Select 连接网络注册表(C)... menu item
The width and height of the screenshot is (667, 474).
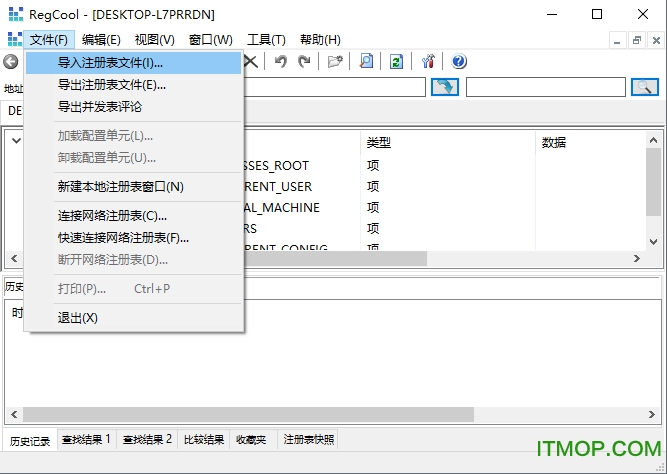pyautogui.click(x=134, y=216)
